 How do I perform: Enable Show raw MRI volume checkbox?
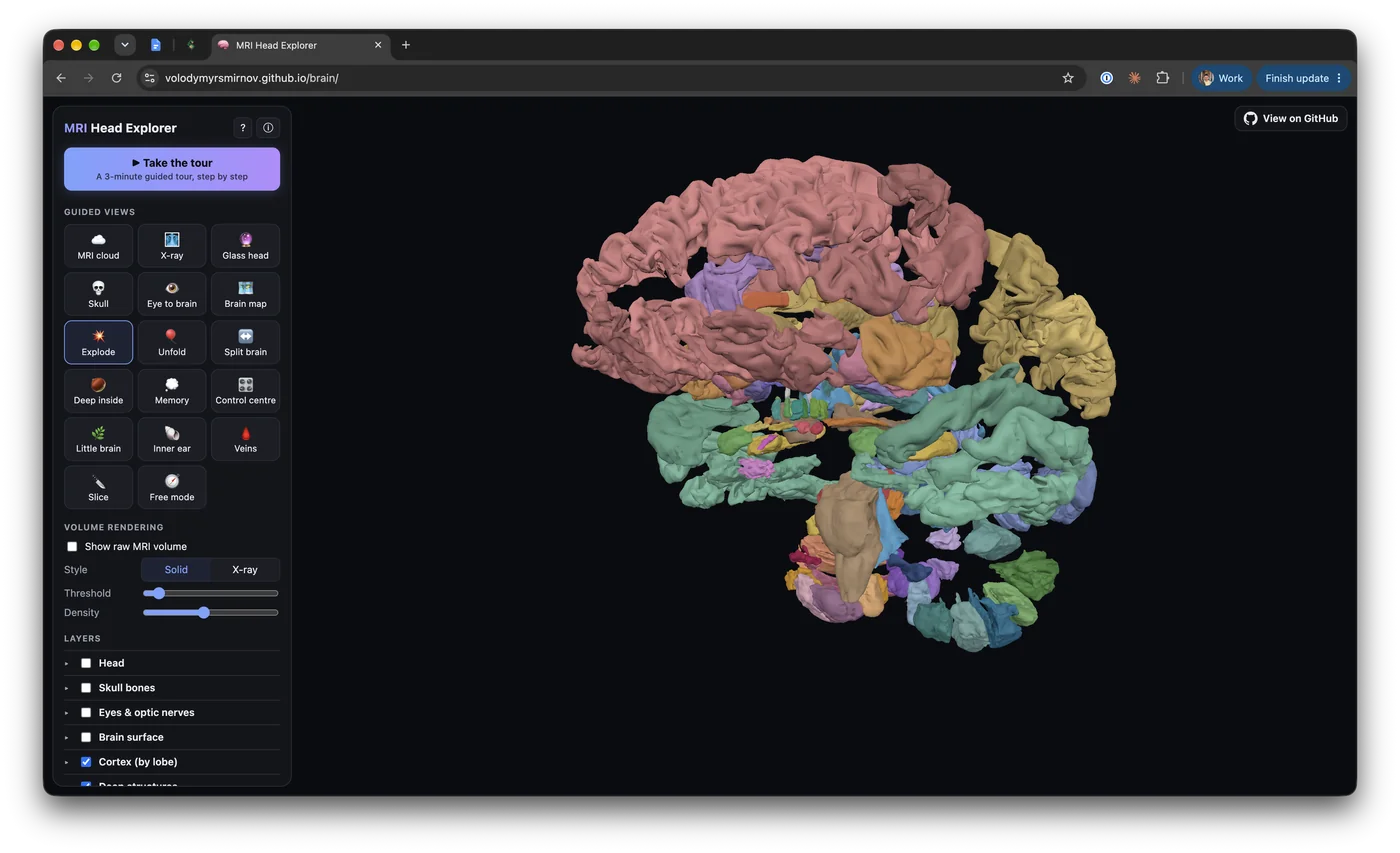pos(72,547)
